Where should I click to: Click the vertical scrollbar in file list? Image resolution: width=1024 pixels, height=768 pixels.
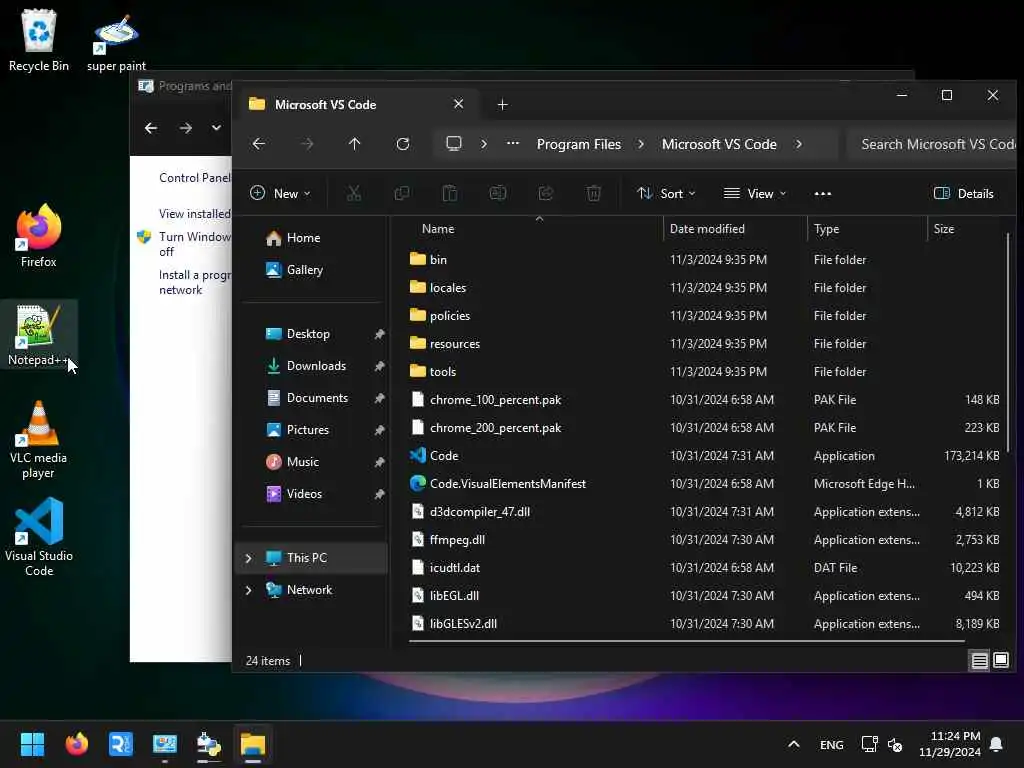(1009, 342)
